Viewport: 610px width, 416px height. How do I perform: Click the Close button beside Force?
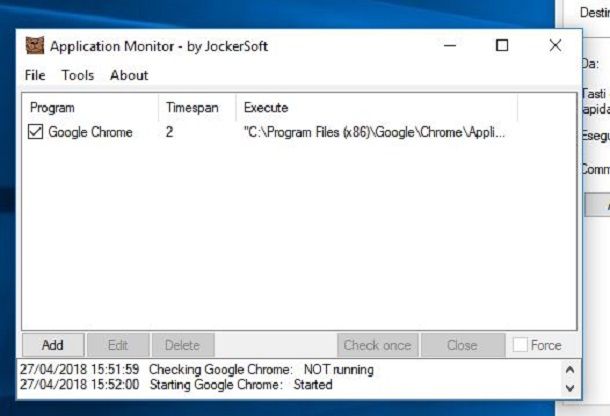pos(463,345)
